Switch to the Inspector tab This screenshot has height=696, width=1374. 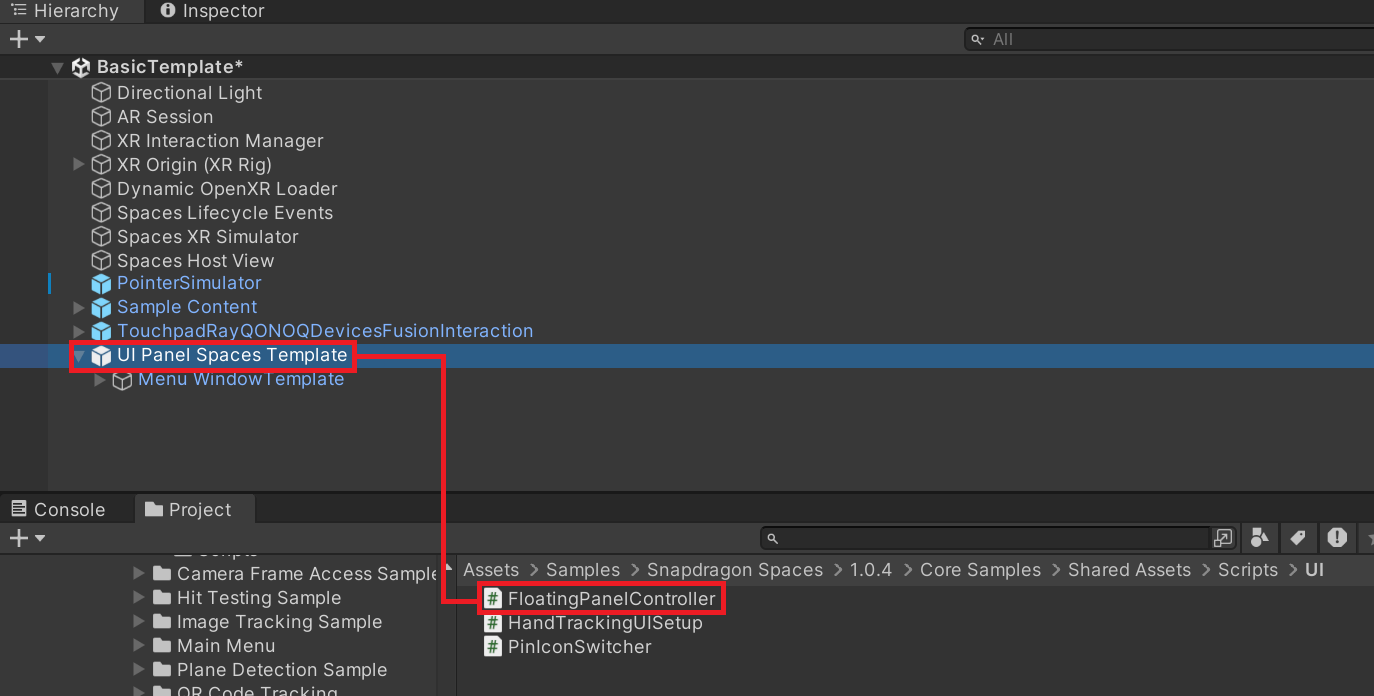click(212, 11)
